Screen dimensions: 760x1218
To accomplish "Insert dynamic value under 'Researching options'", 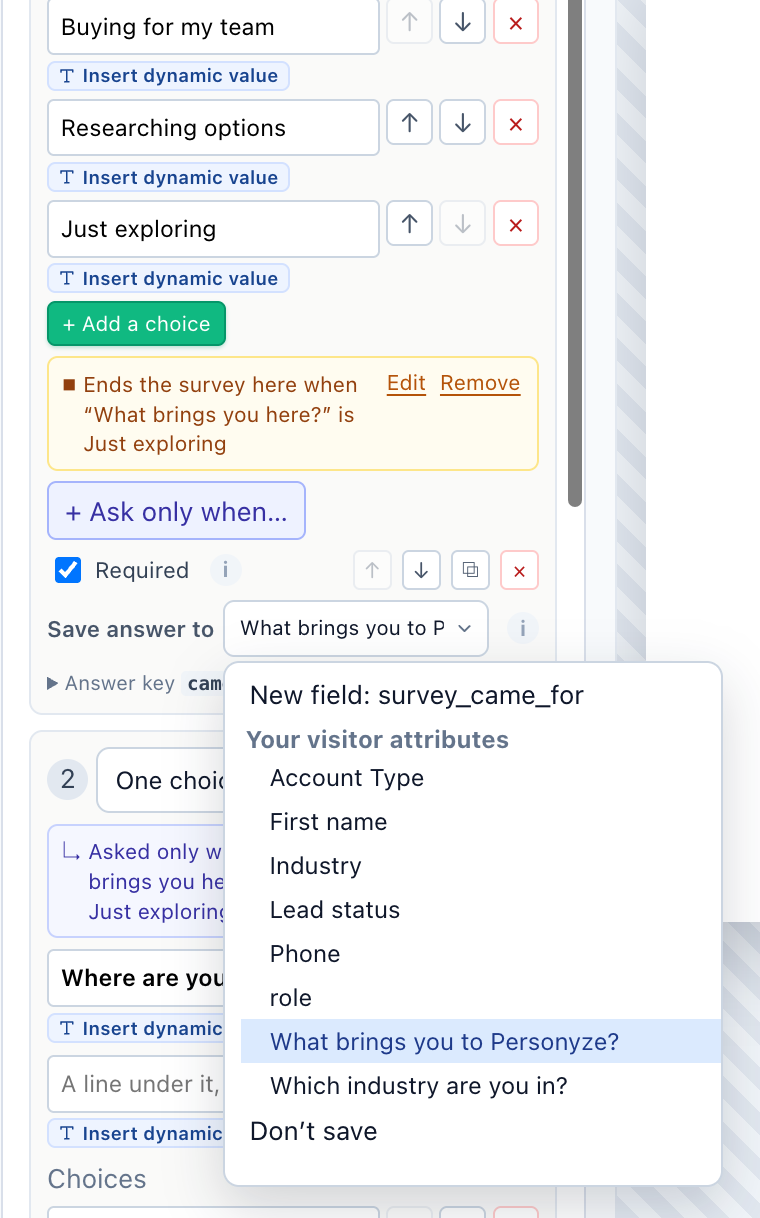I will (x=169, y=178).
